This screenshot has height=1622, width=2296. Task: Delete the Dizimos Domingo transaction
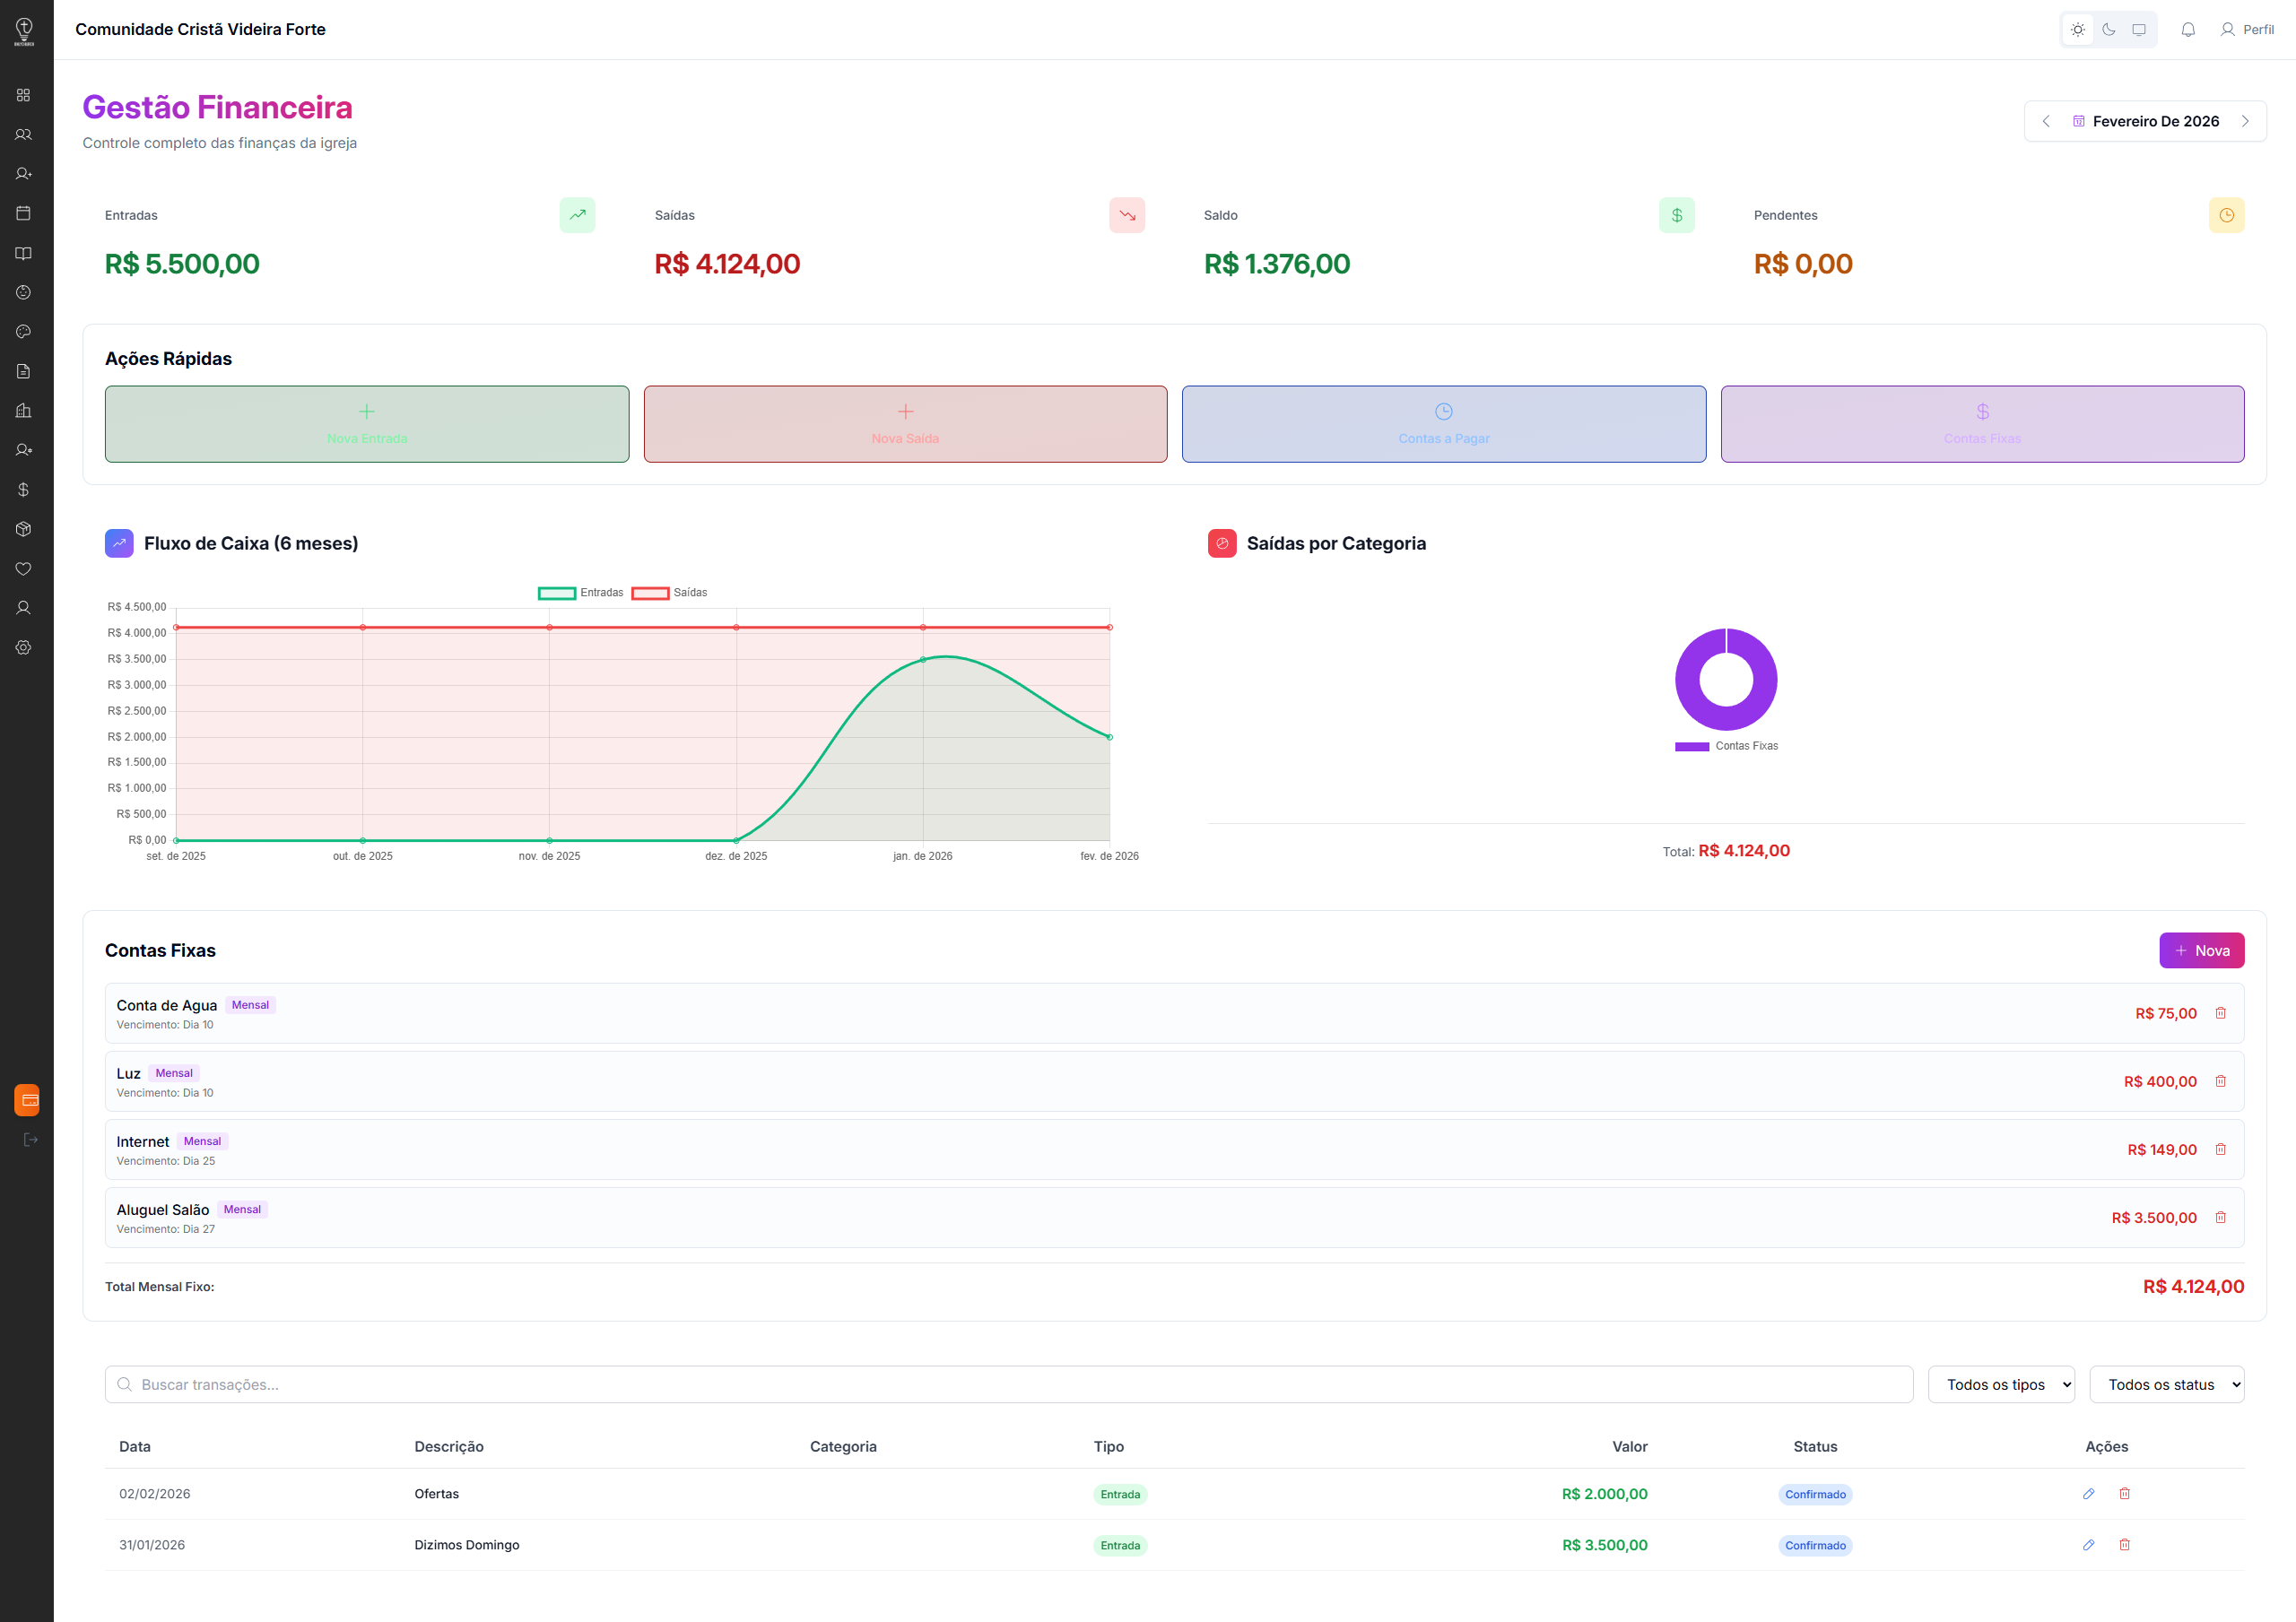(2124, 1545)
